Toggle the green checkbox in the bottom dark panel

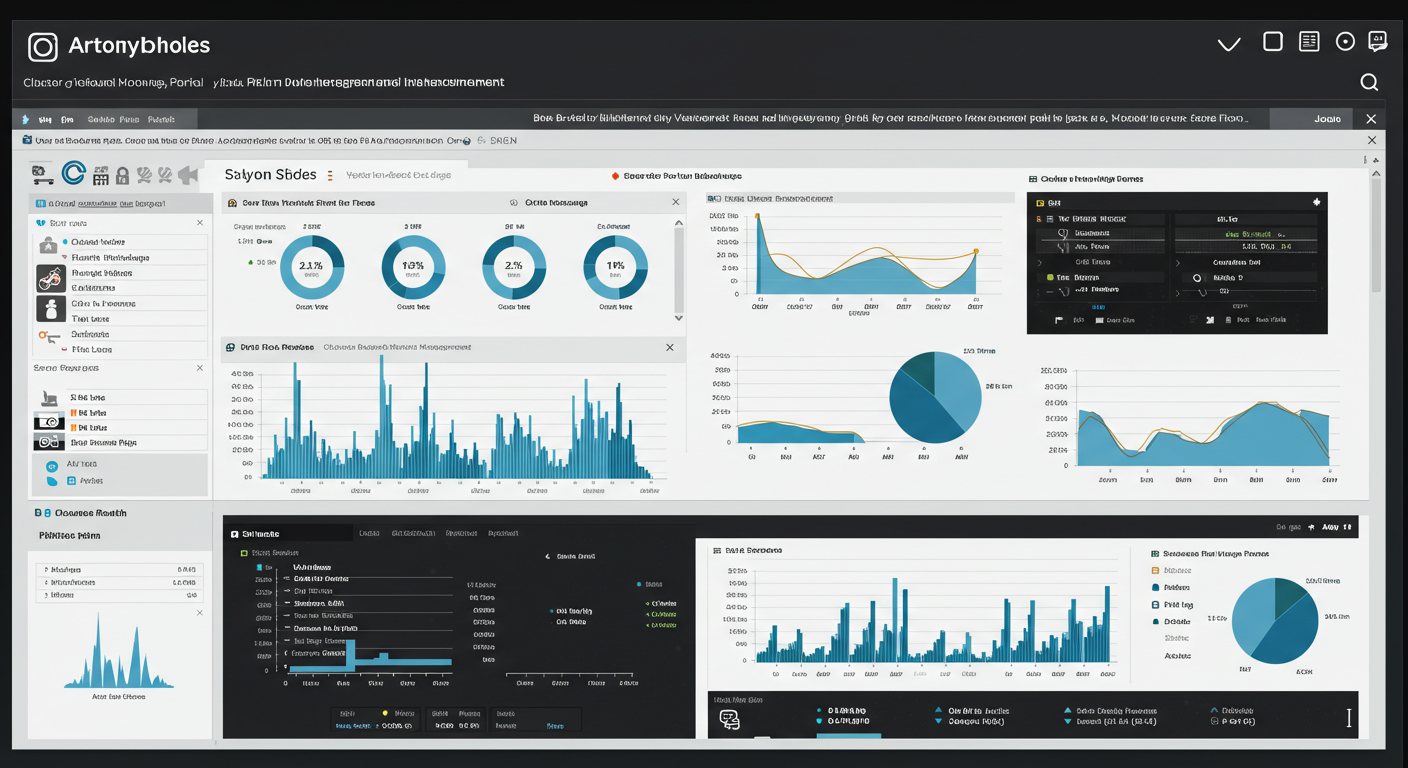(x=244, y=552)
